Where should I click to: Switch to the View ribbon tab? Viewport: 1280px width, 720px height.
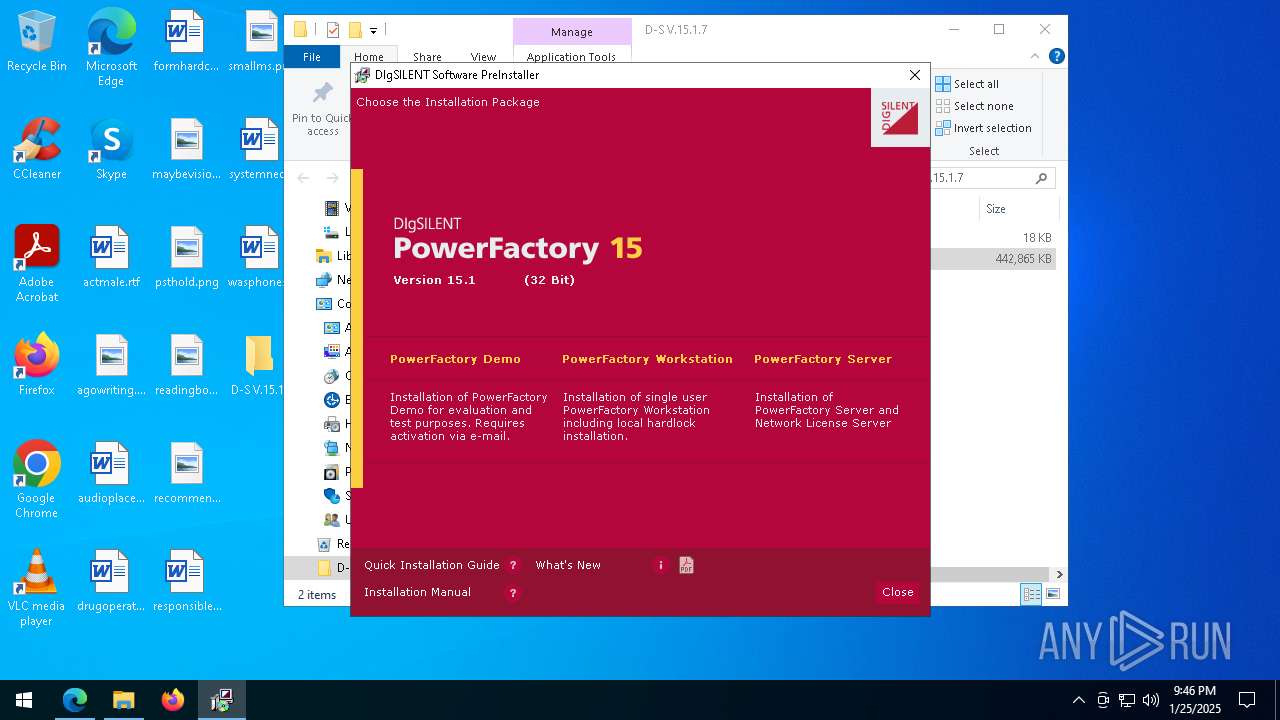click(483, 57)
